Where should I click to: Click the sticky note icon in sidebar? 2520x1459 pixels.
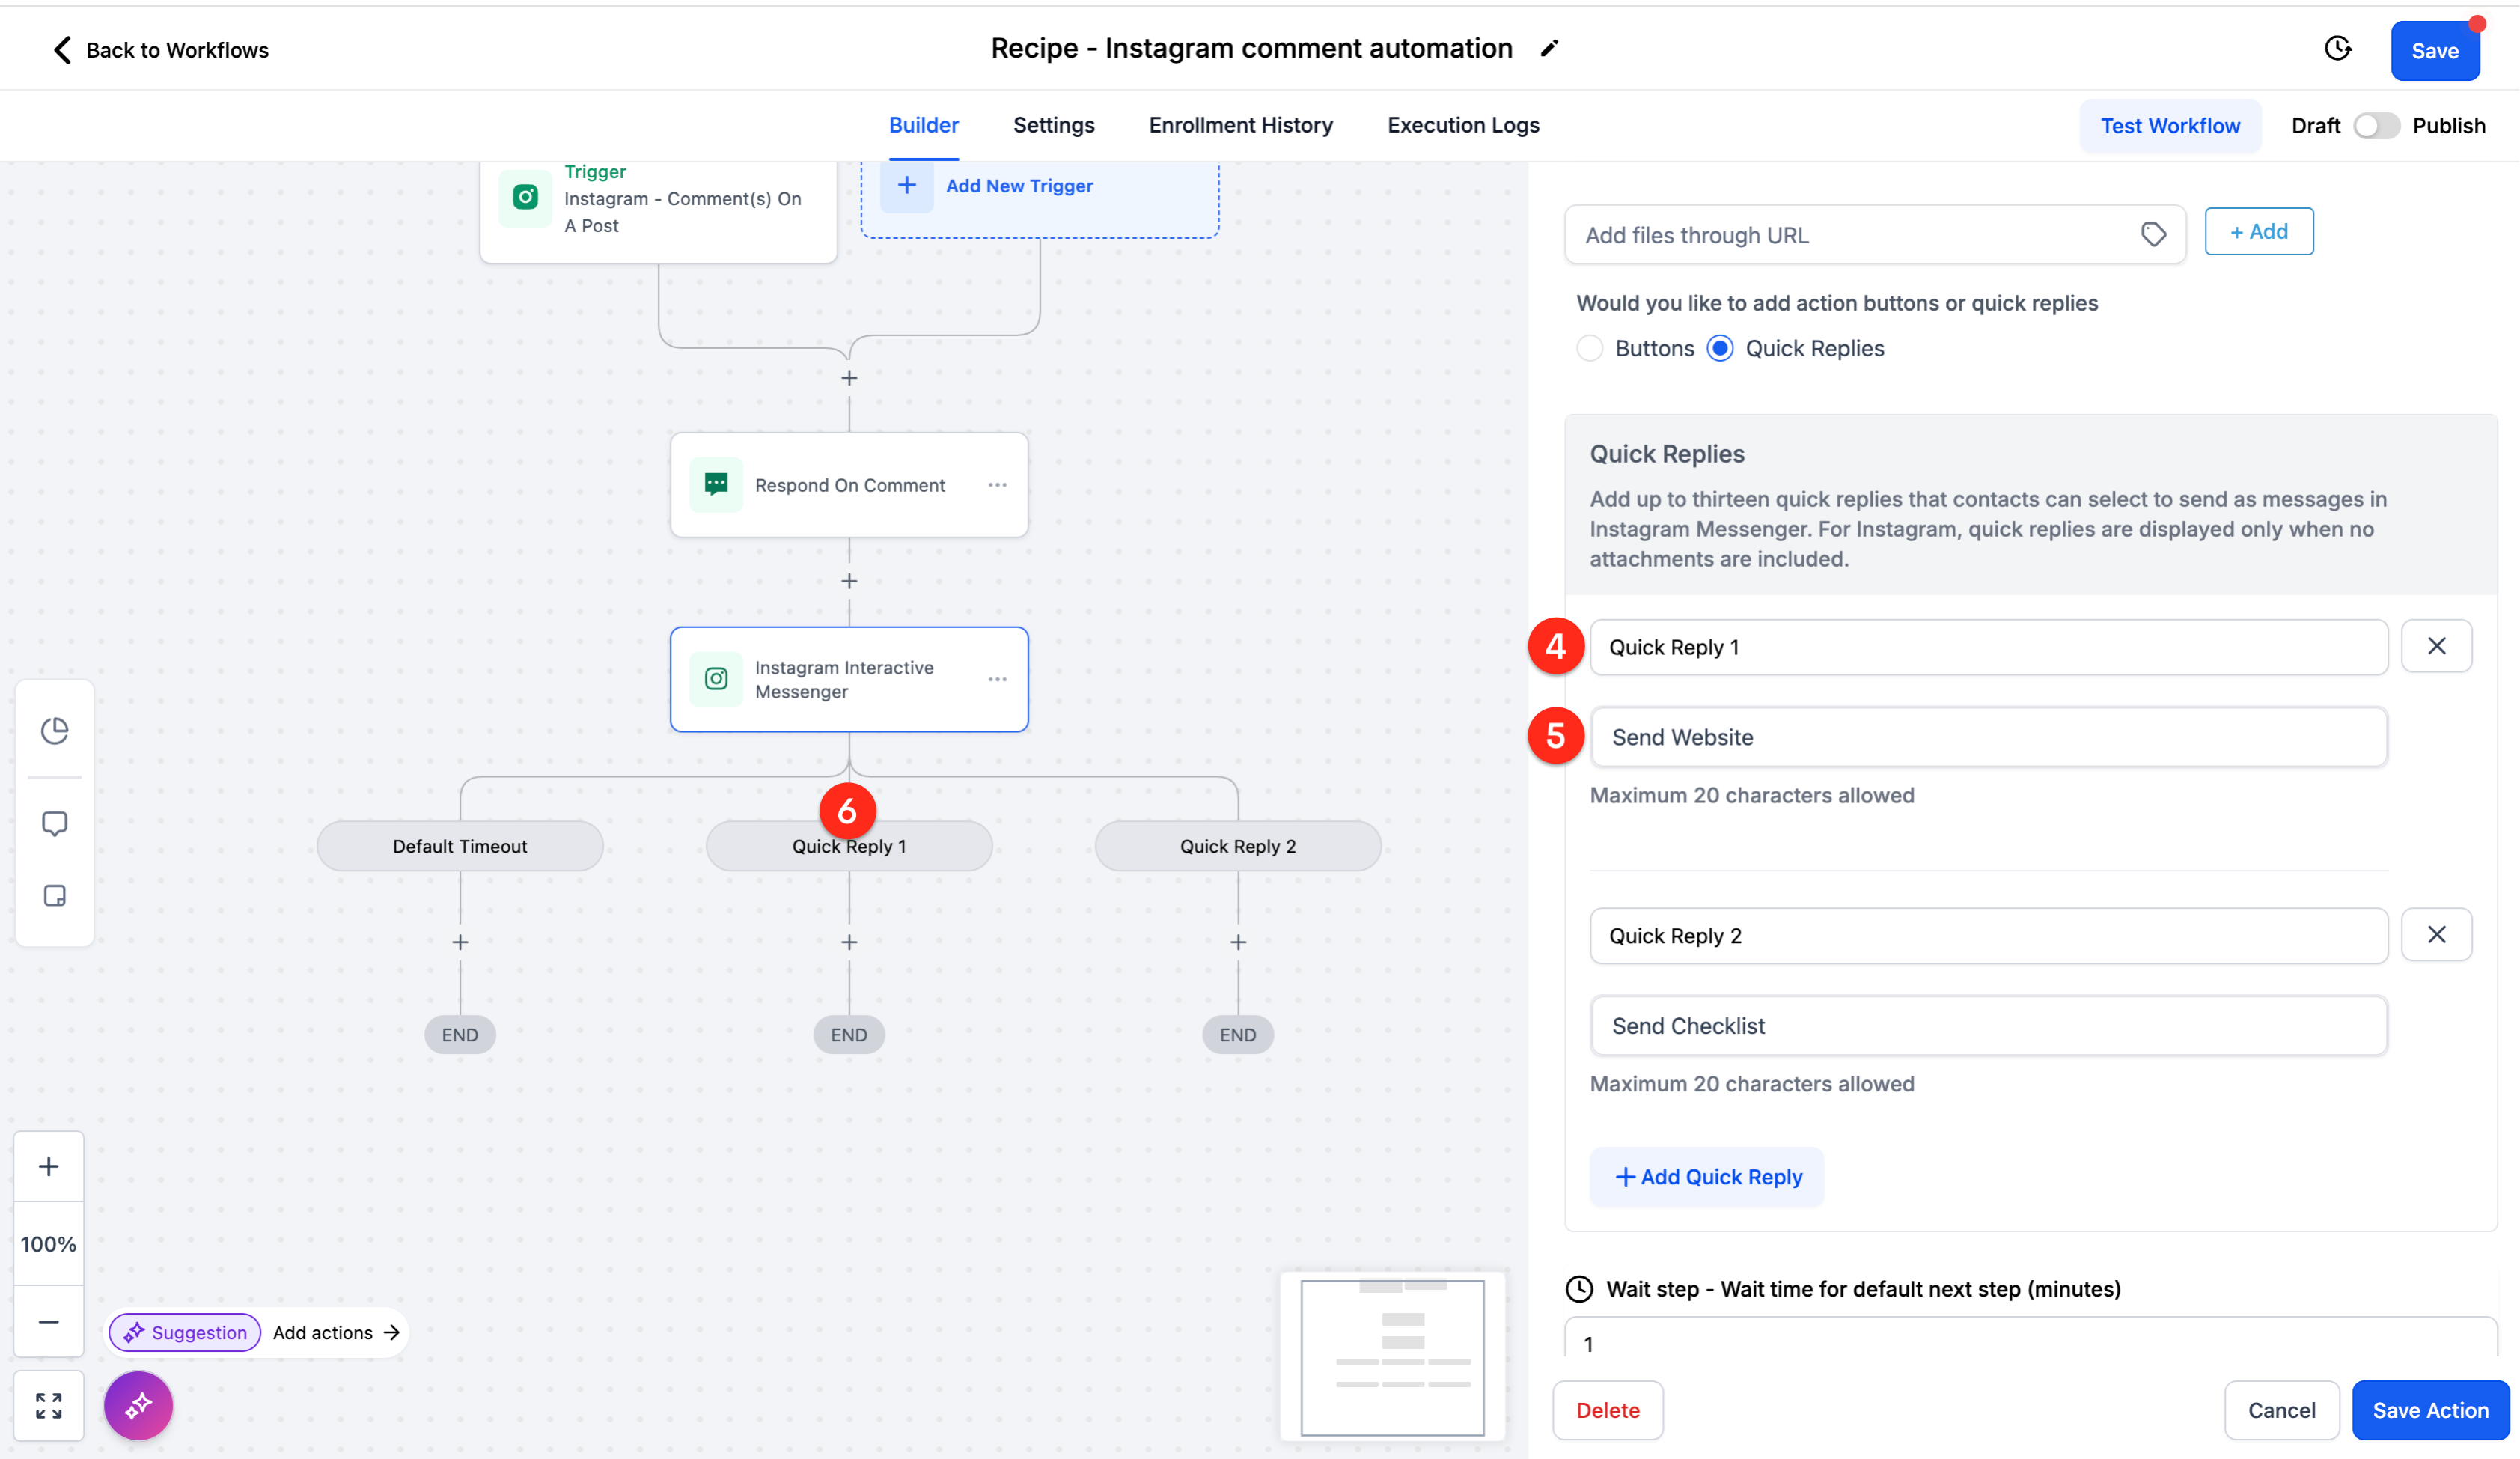[x=55, y=895]
